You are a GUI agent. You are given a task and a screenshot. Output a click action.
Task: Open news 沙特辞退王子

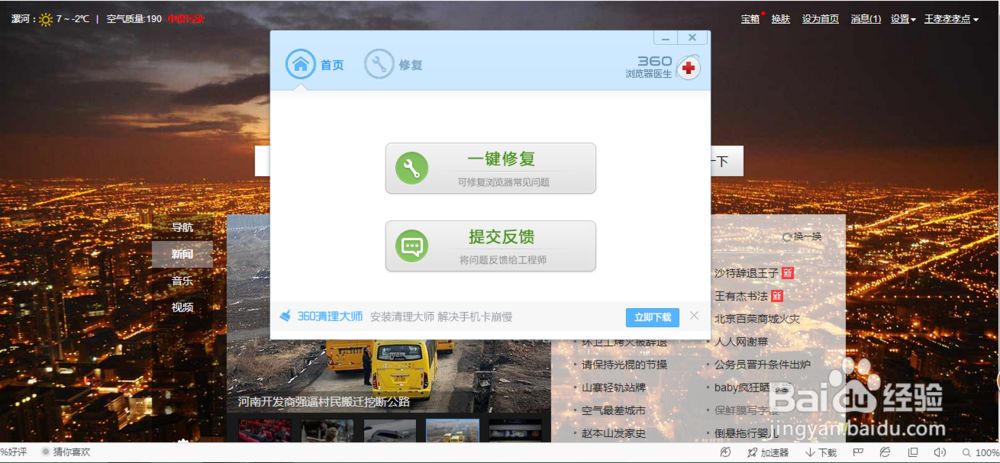(747, 273)
